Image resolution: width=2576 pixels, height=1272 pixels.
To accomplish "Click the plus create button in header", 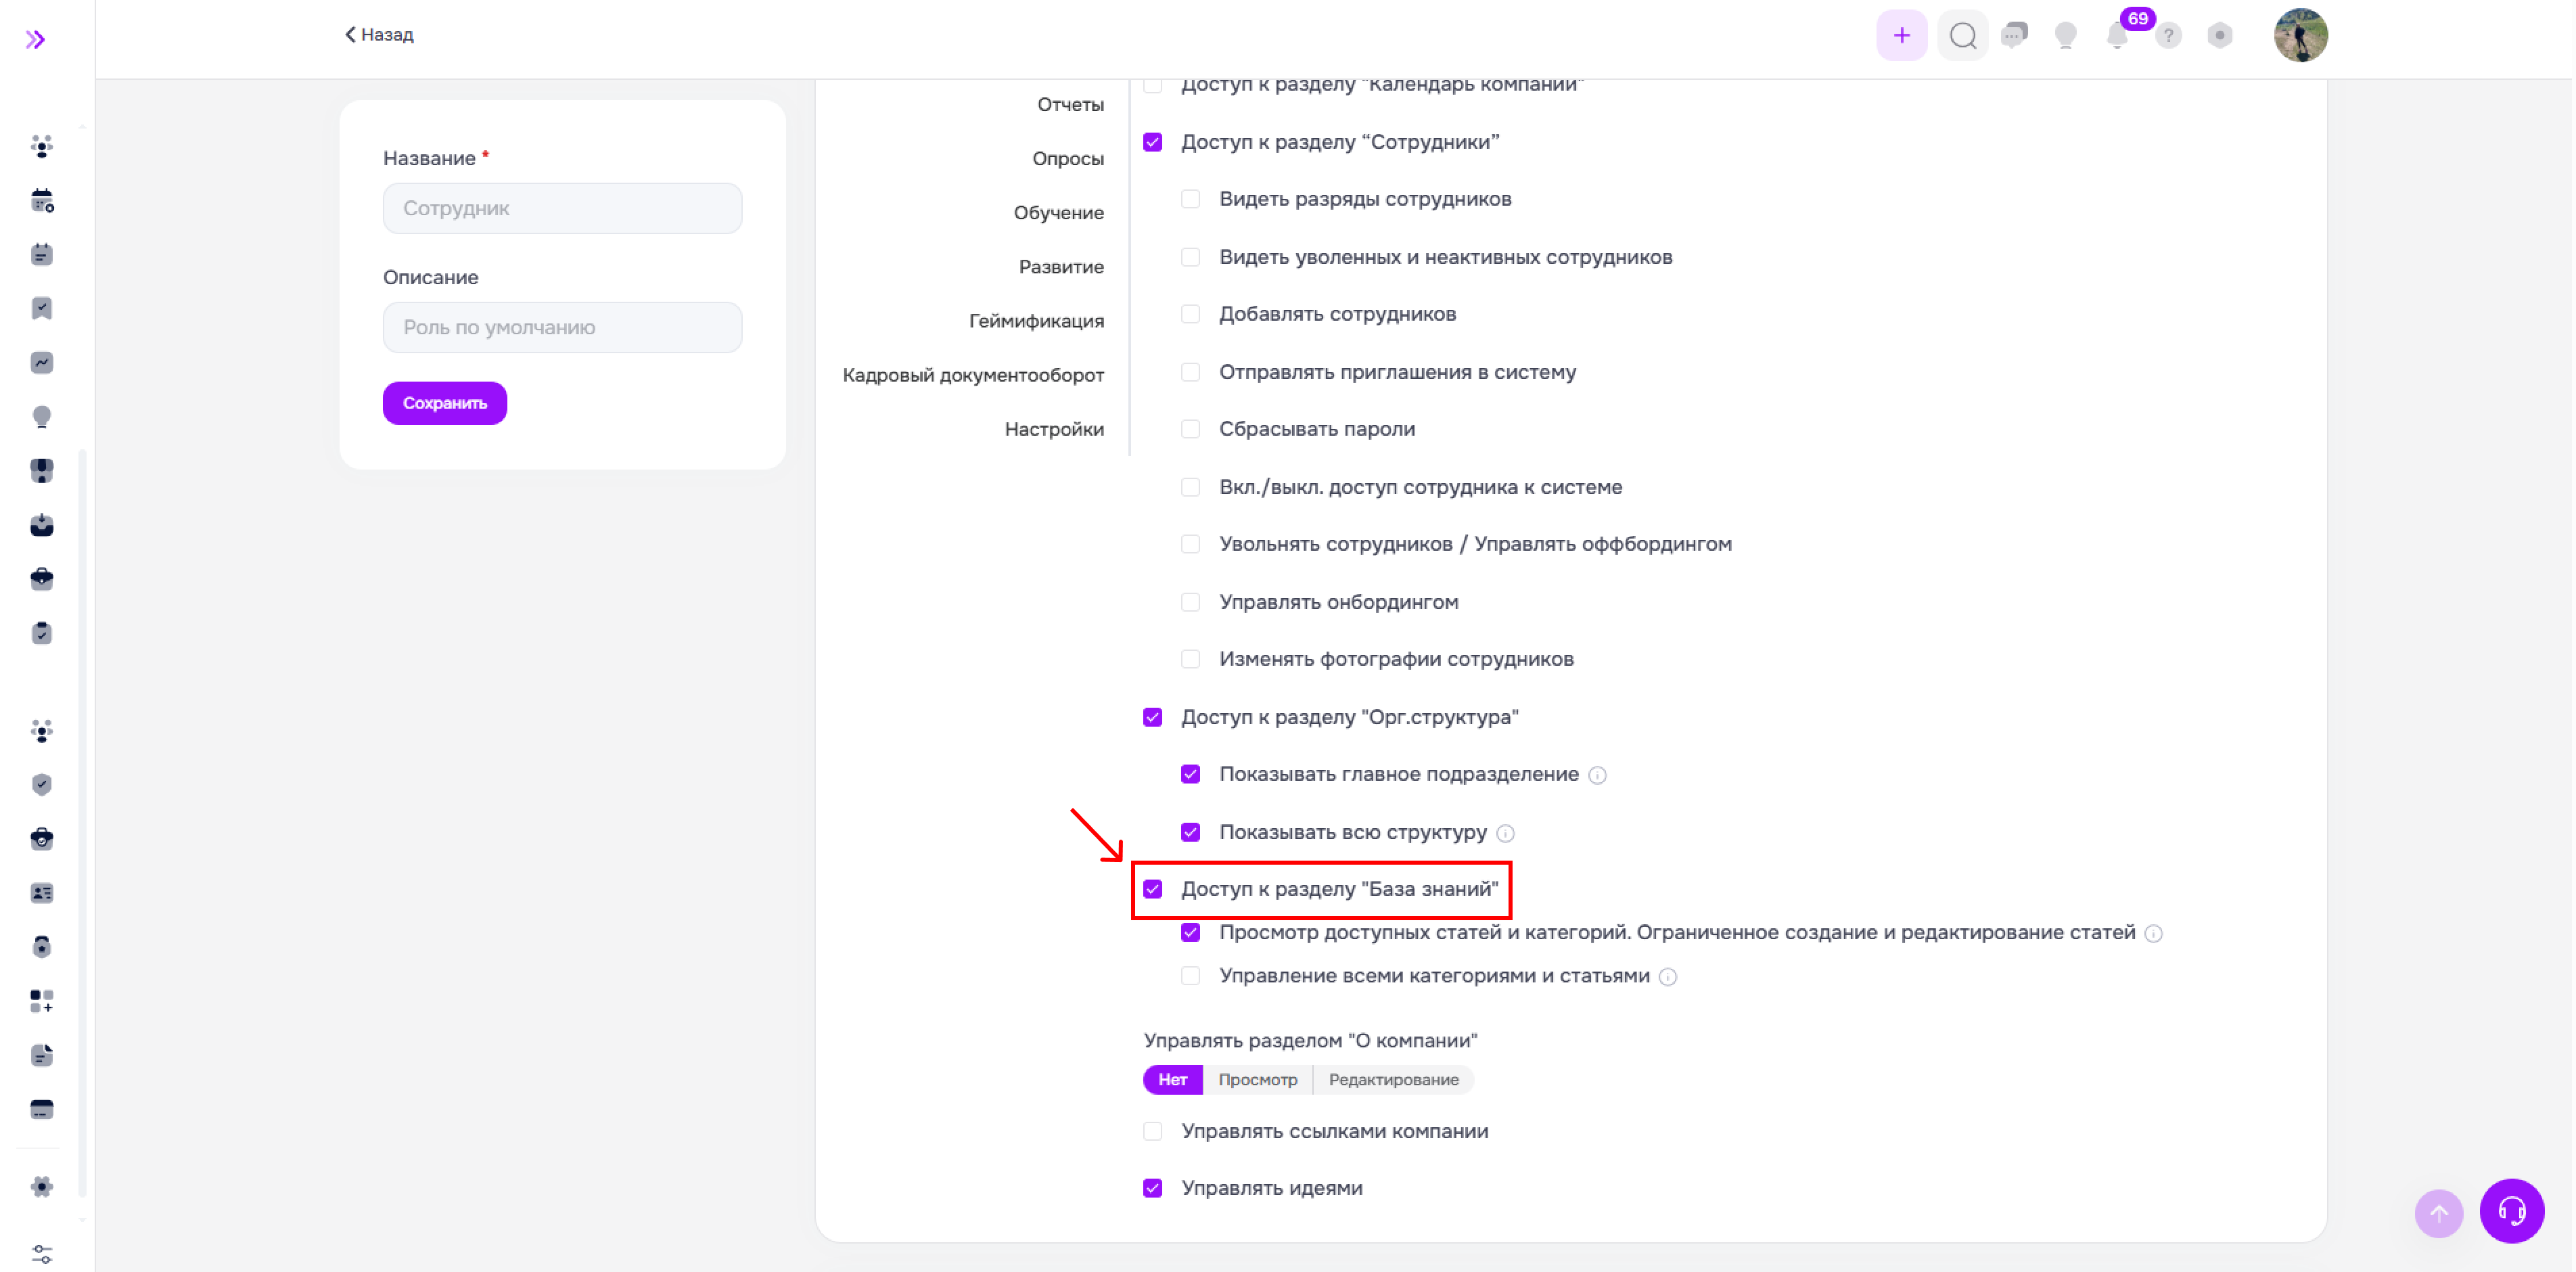I will (1901, 36).
